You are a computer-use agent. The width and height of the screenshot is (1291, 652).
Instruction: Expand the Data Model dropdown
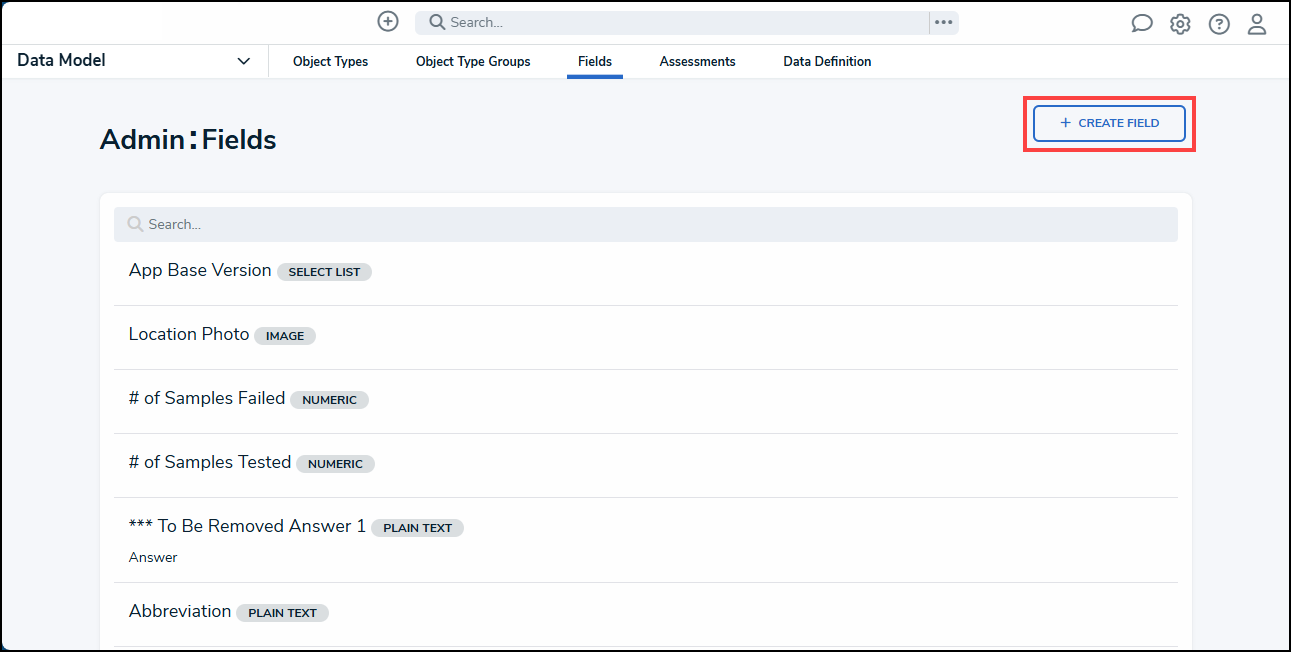click(x=243, y=61)
